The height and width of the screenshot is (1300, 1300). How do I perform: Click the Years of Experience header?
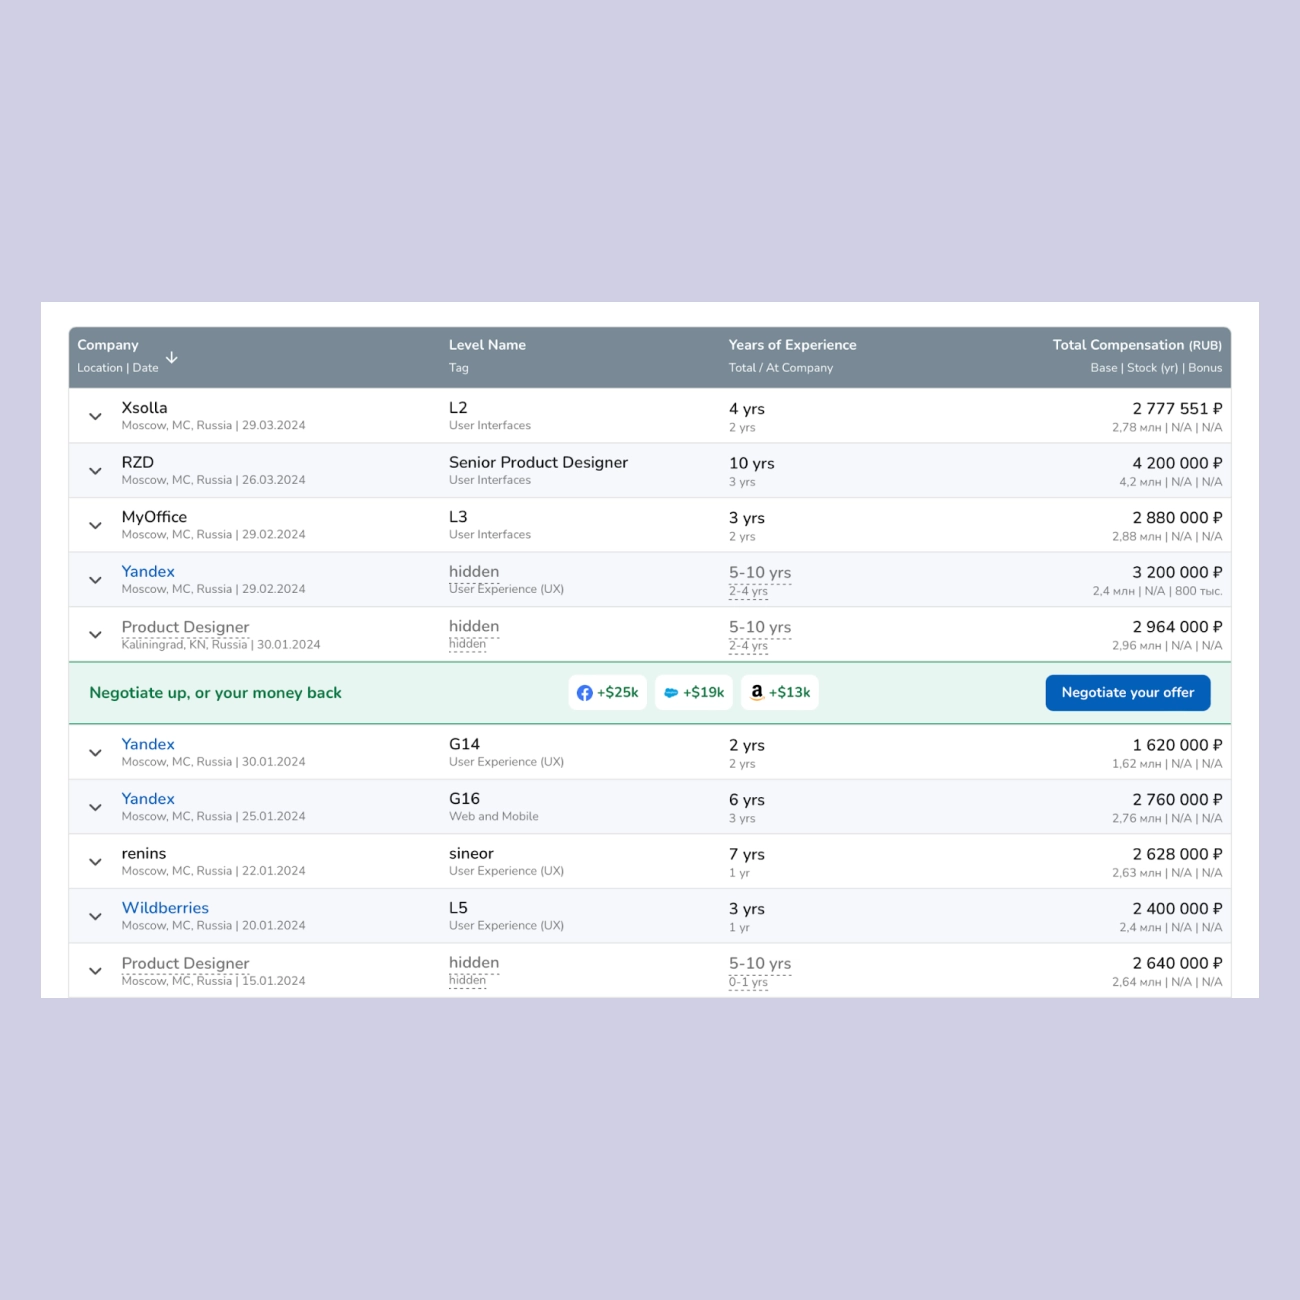click(792, 345)
